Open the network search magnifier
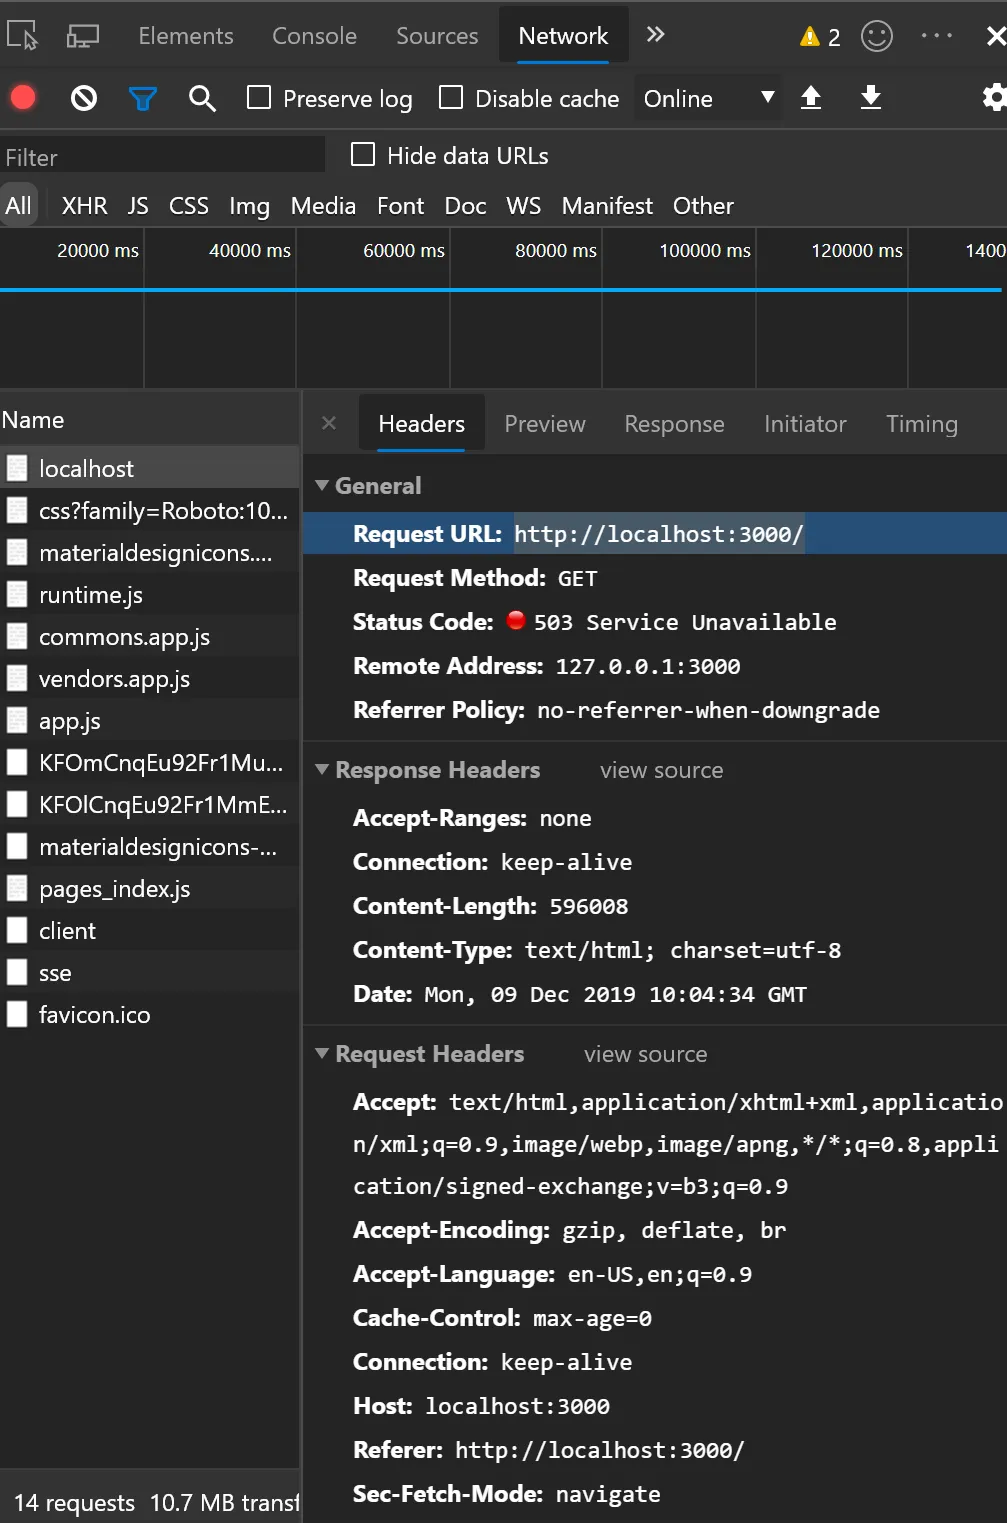1007x1523 pixels. [x=202, y=98]
